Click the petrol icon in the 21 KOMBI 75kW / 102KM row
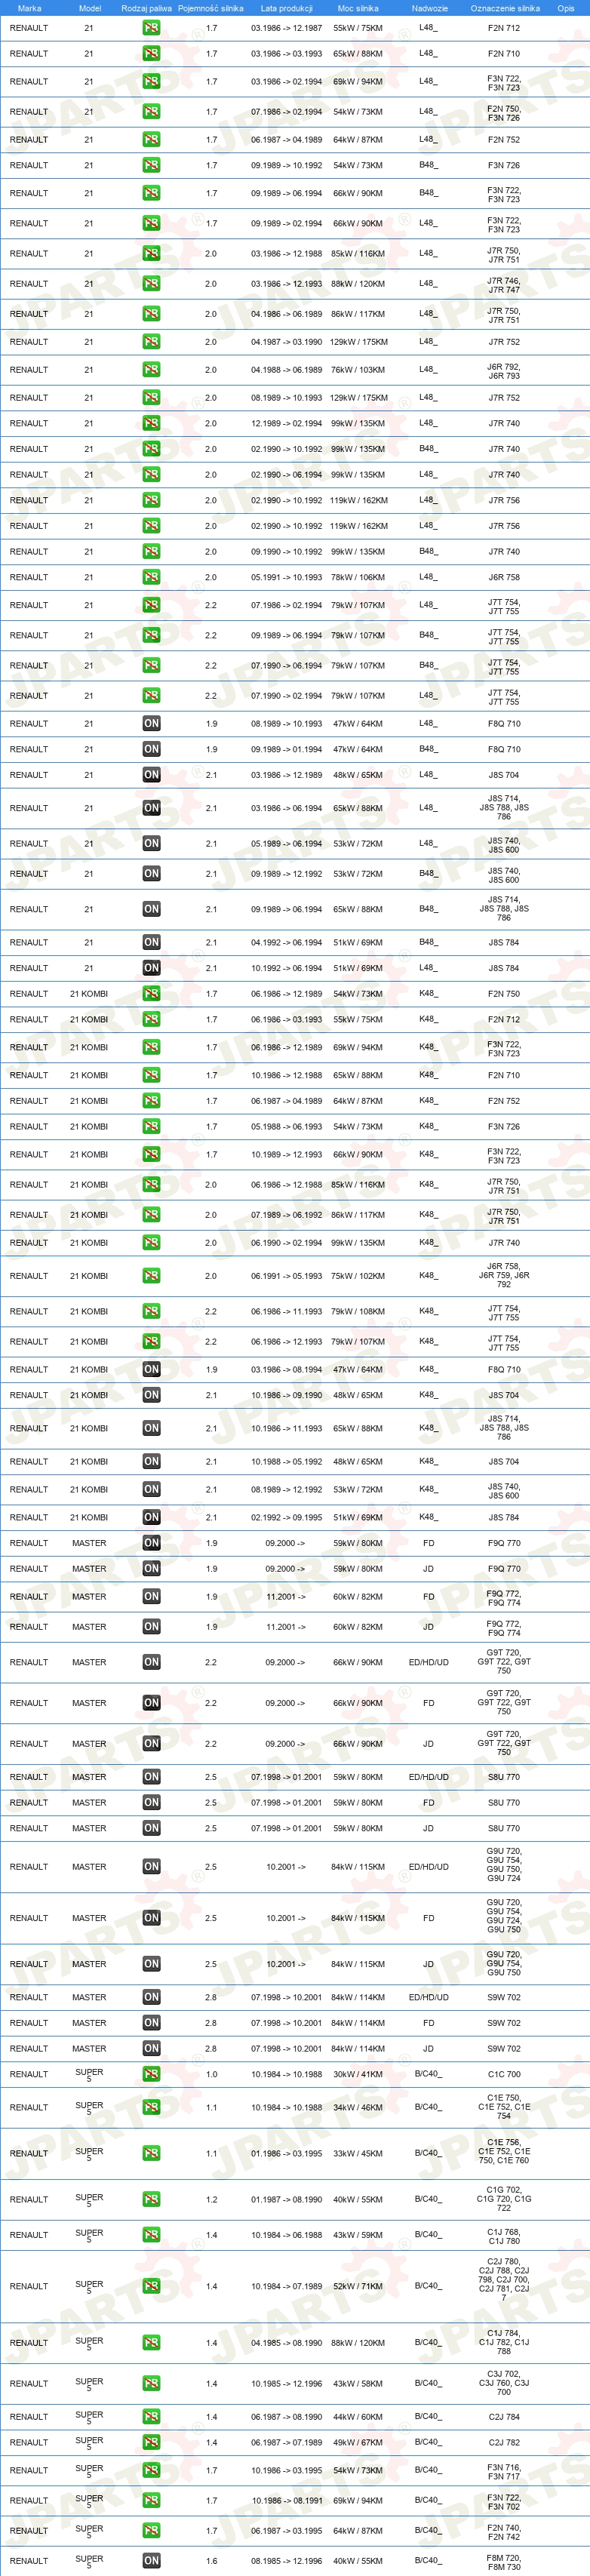The width and height of the screenshot is (590, 2576). (151, 1276)
